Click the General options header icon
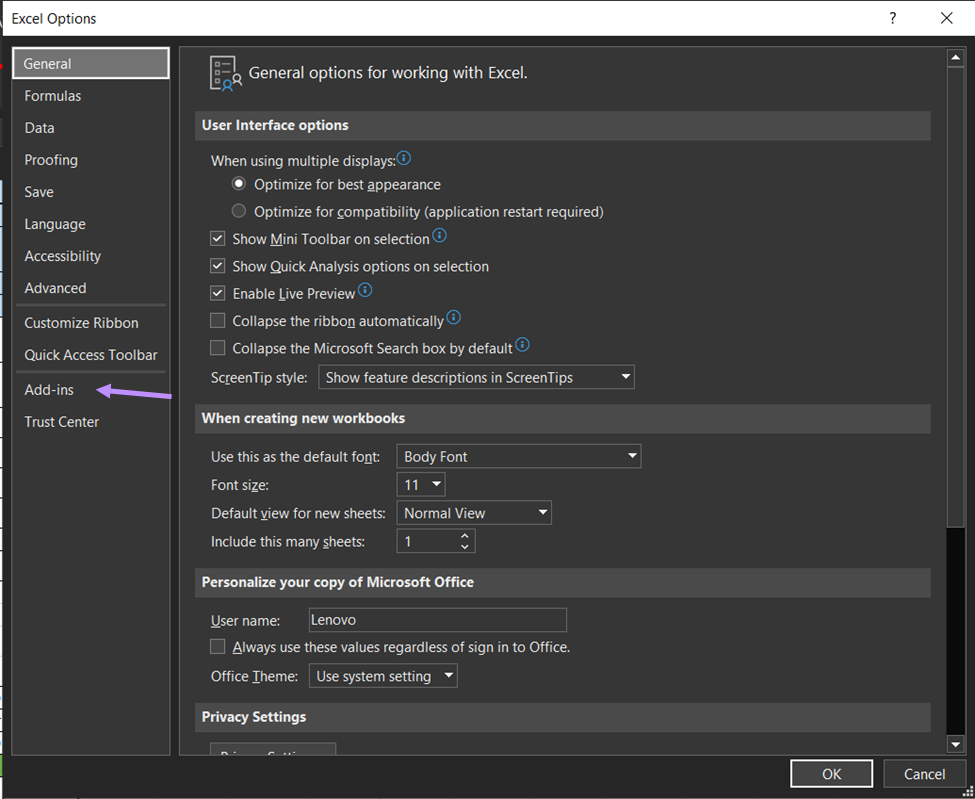The height and width of the screenshot is (799, 975). pyautogui.click(x=224, y=73)
